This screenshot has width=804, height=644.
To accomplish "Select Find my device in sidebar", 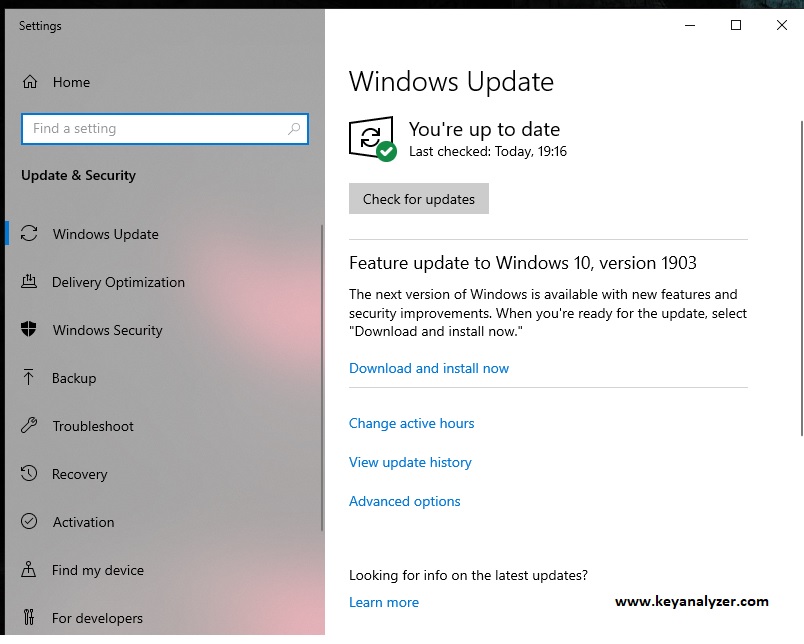I will [x=98, y=570].
